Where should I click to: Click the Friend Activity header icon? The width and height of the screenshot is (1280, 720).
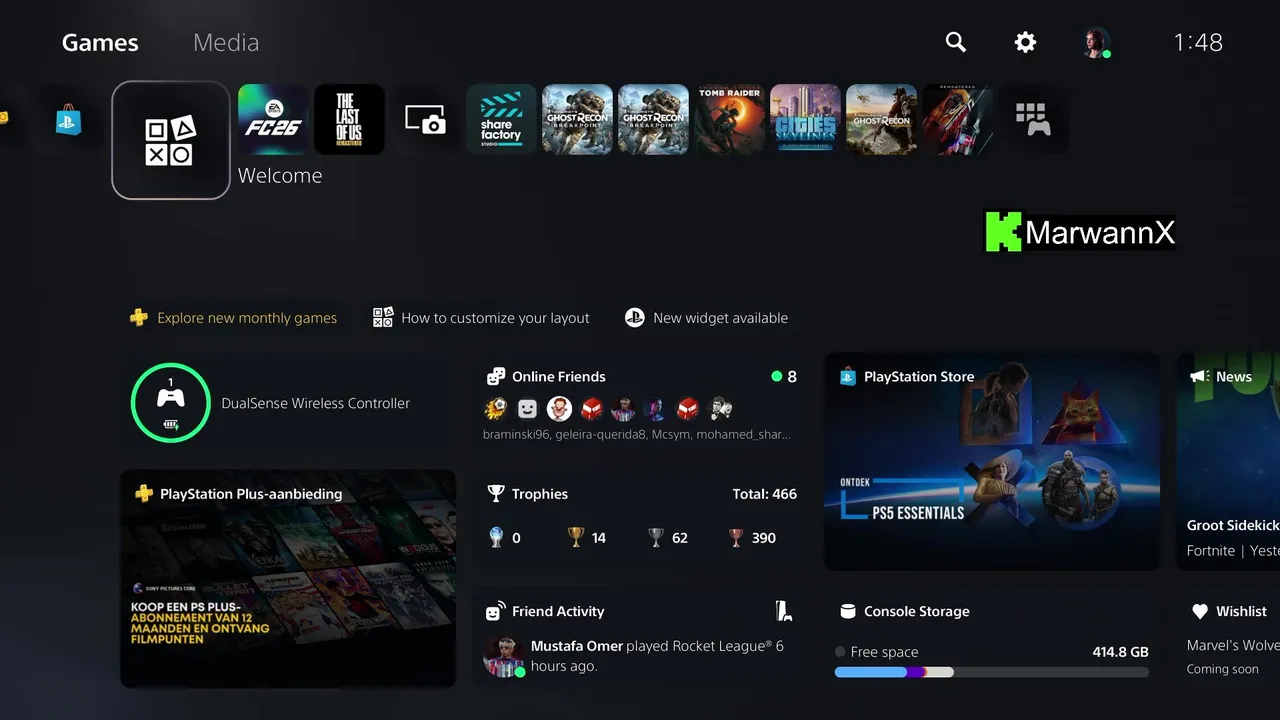coord(495,611)
